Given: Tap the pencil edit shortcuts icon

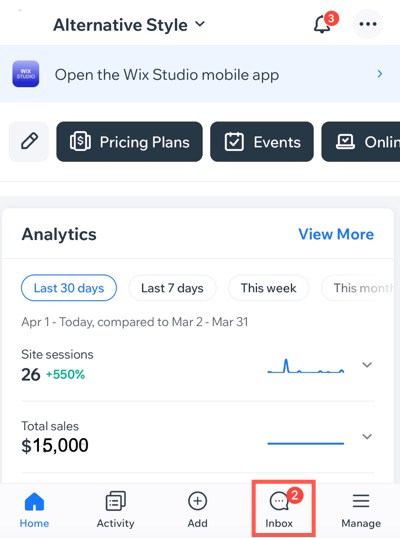Looking at the screenshot, I should (29, 141).
